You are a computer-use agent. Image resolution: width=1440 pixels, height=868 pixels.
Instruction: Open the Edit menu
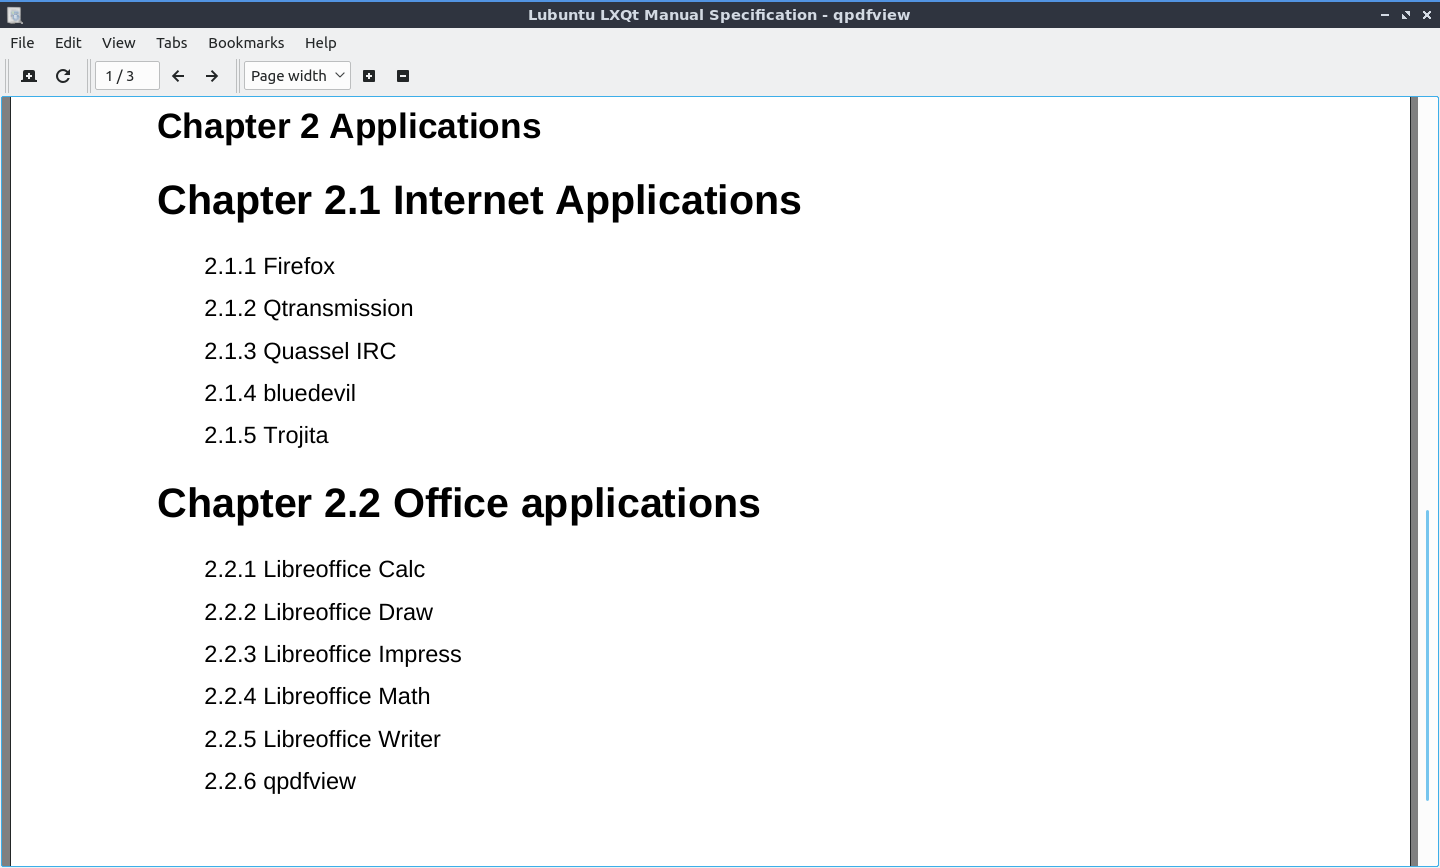click(68, 43)
